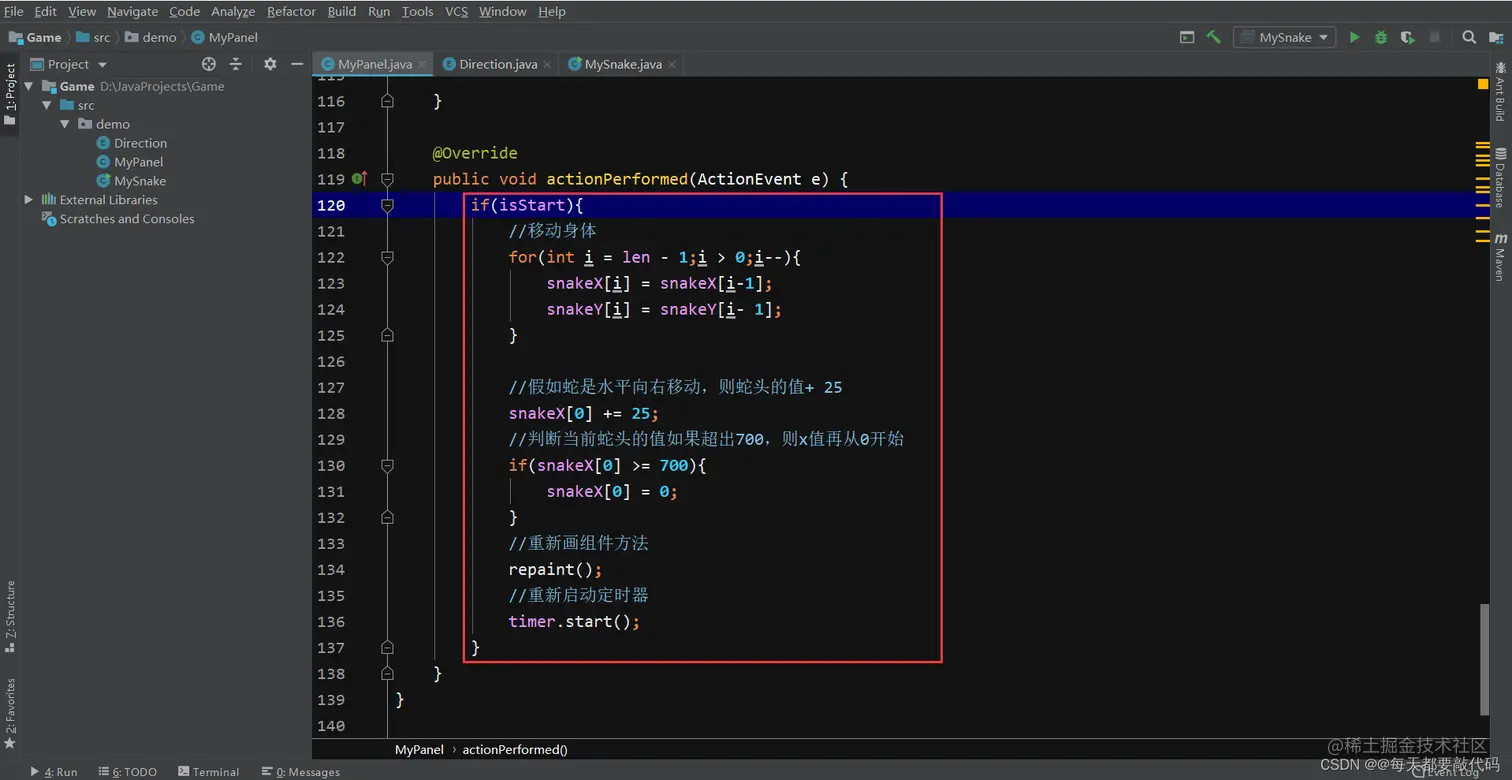Collapse the Game project root node
The image size is (1512, 780).
click(x=29, y=86)
